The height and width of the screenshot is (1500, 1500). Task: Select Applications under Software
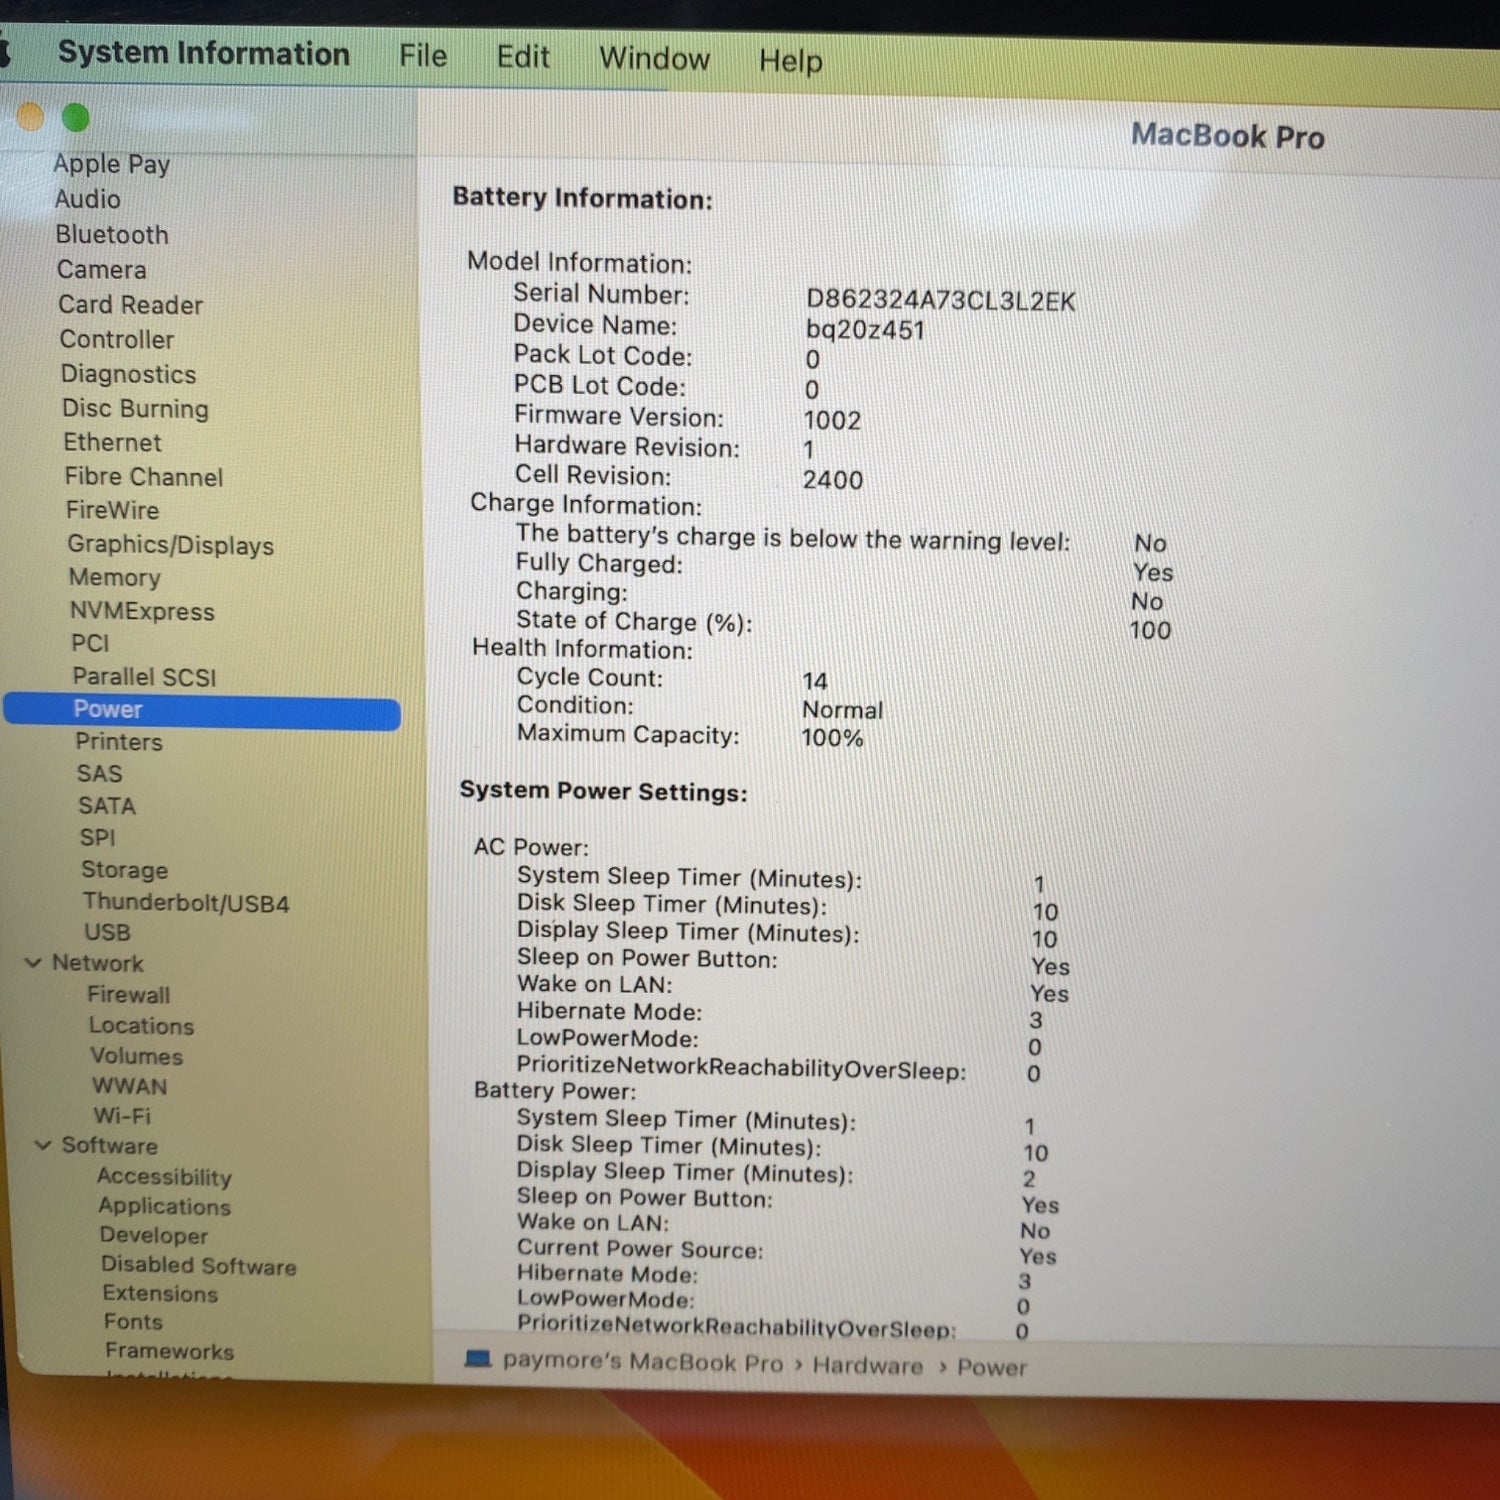tap(165, 1207)
